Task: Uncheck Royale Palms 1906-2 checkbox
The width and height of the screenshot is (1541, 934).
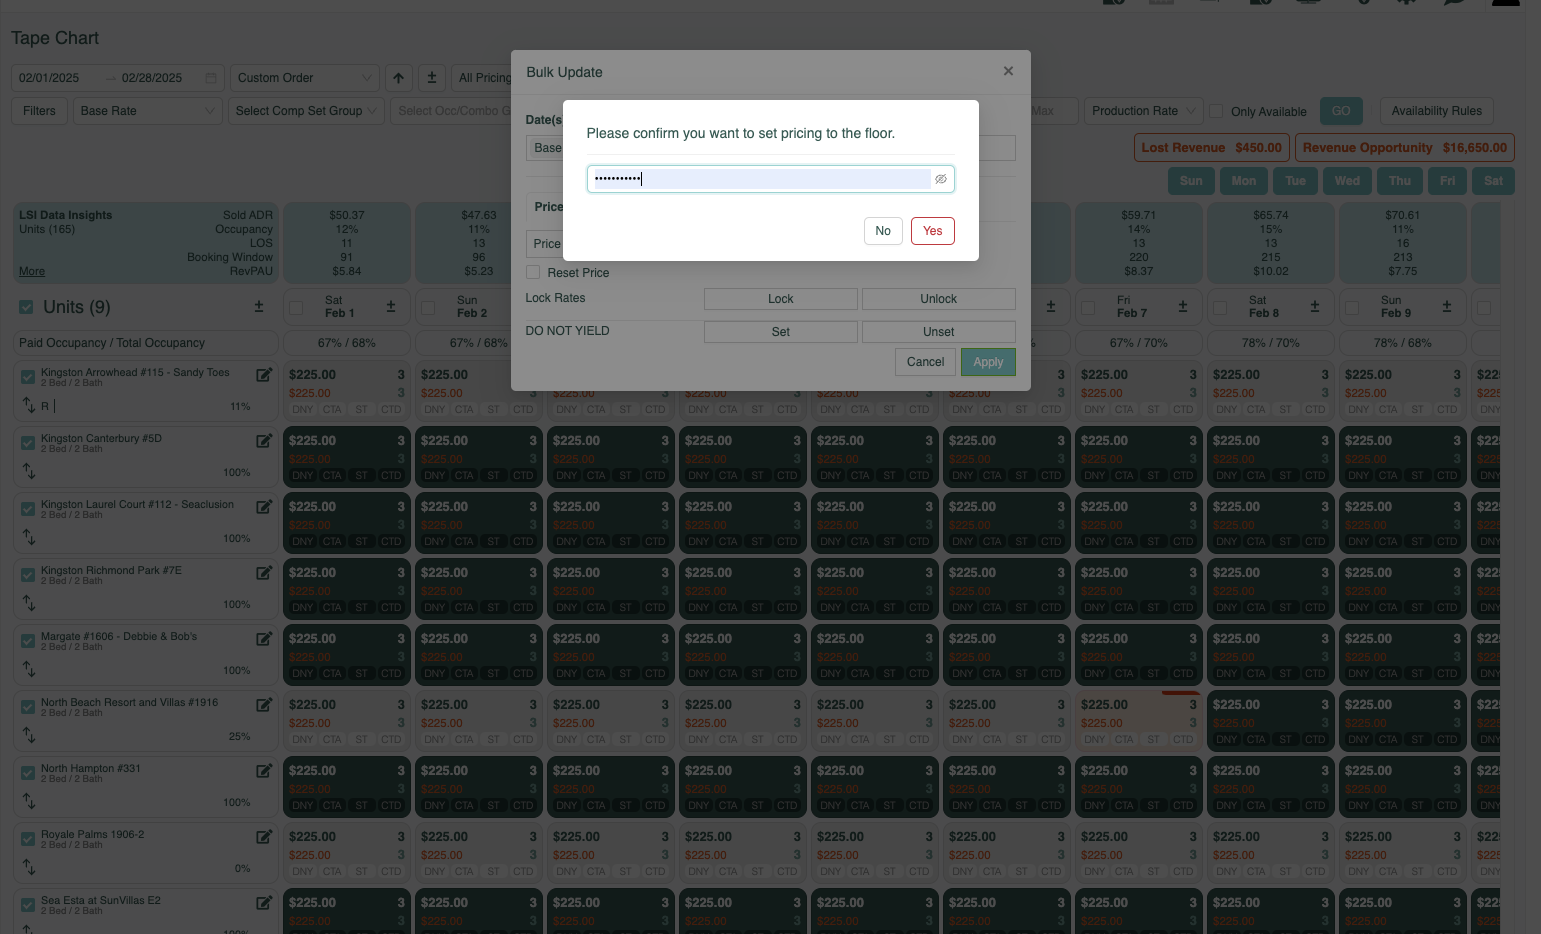Action: [28, 839]
